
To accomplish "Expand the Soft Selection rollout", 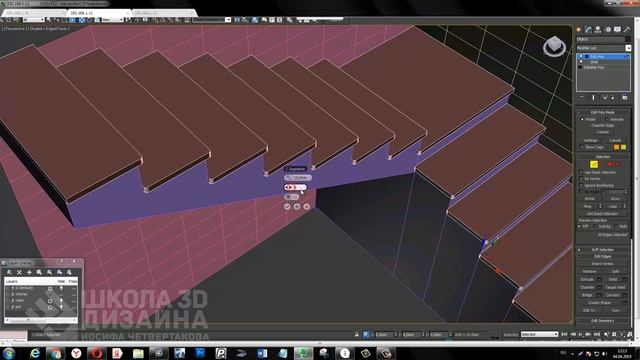I will coord(602,250).
